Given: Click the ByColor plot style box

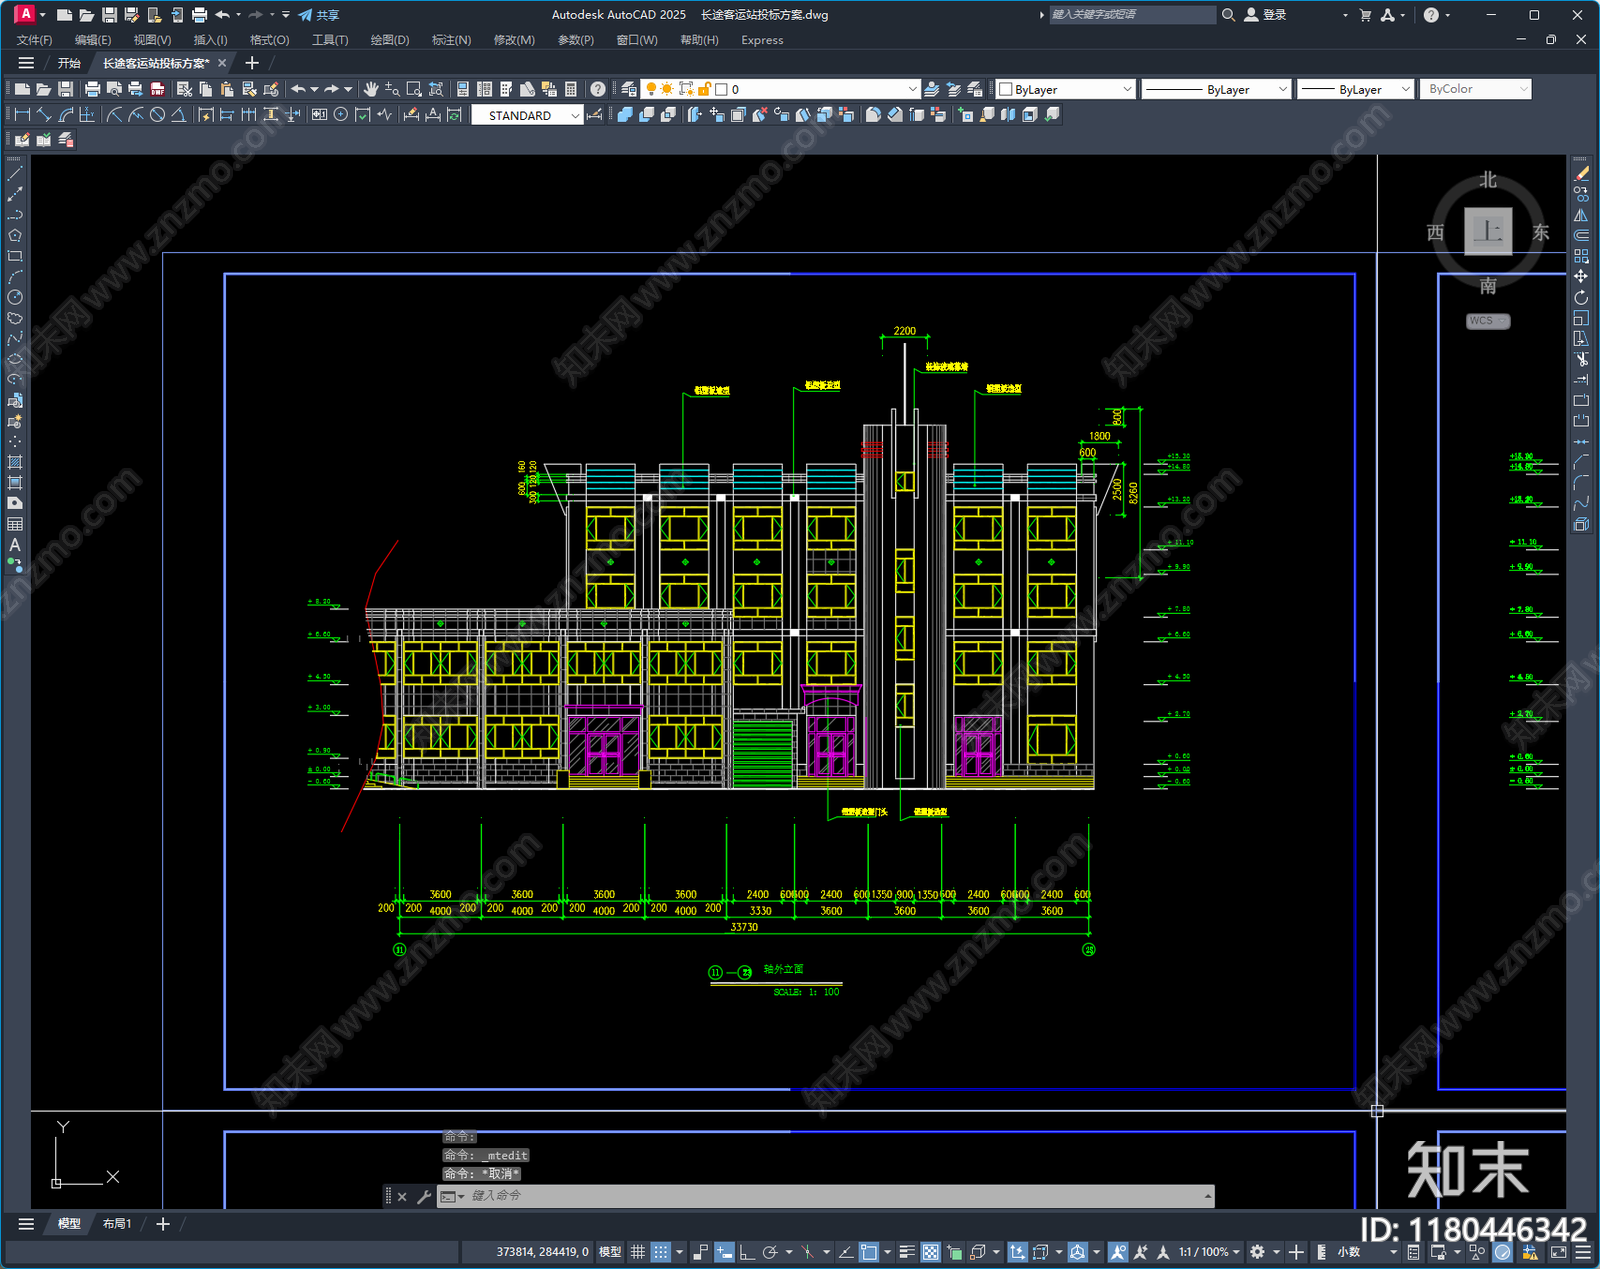Looking at the screenshot, I should [1475, 89].
